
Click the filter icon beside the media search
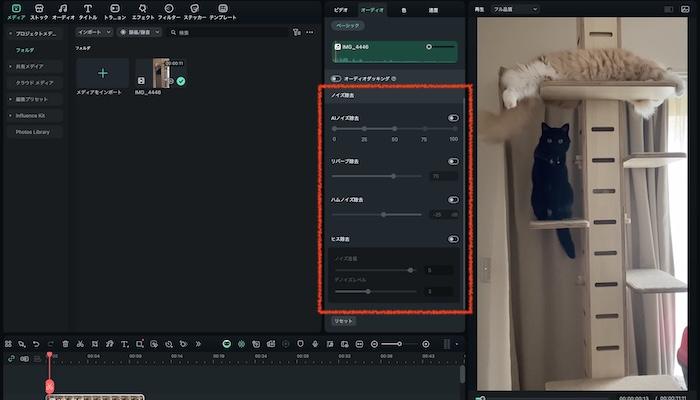[x=296, y=32]
